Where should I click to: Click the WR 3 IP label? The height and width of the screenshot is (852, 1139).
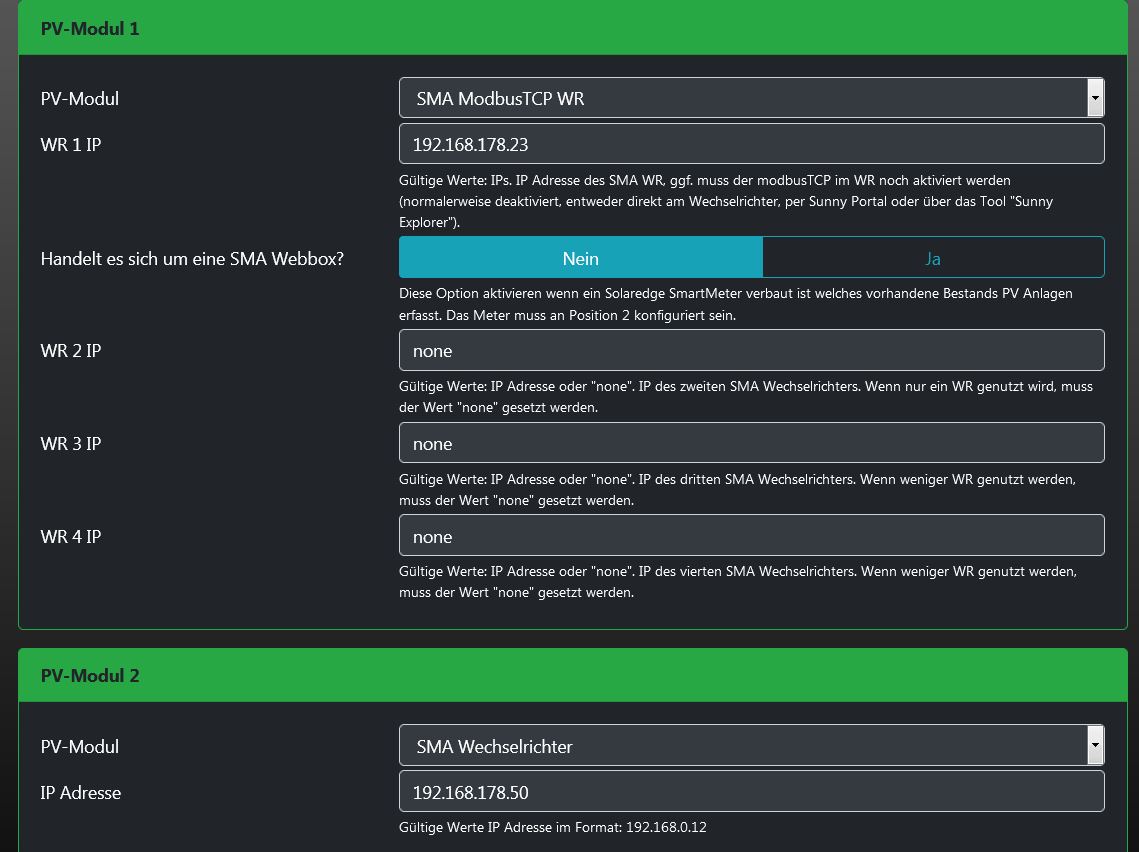click(71, 444)
